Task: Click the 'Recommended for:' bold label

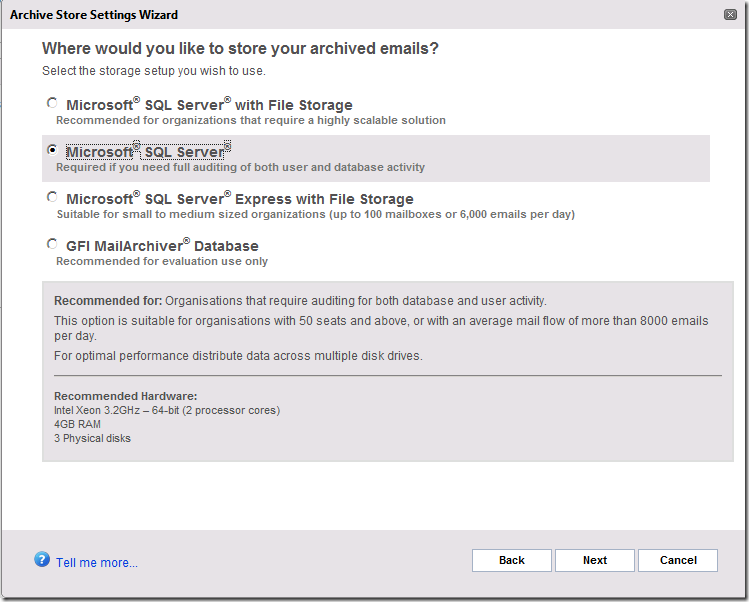Action: (108, 301)
